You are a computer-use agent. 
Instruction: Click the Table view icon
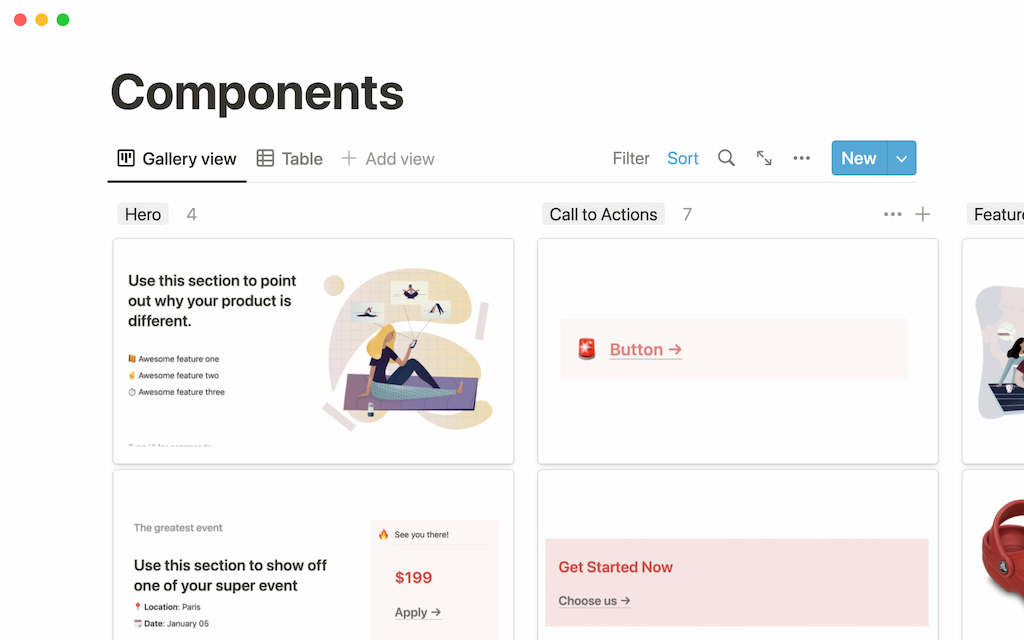[264, 158]
